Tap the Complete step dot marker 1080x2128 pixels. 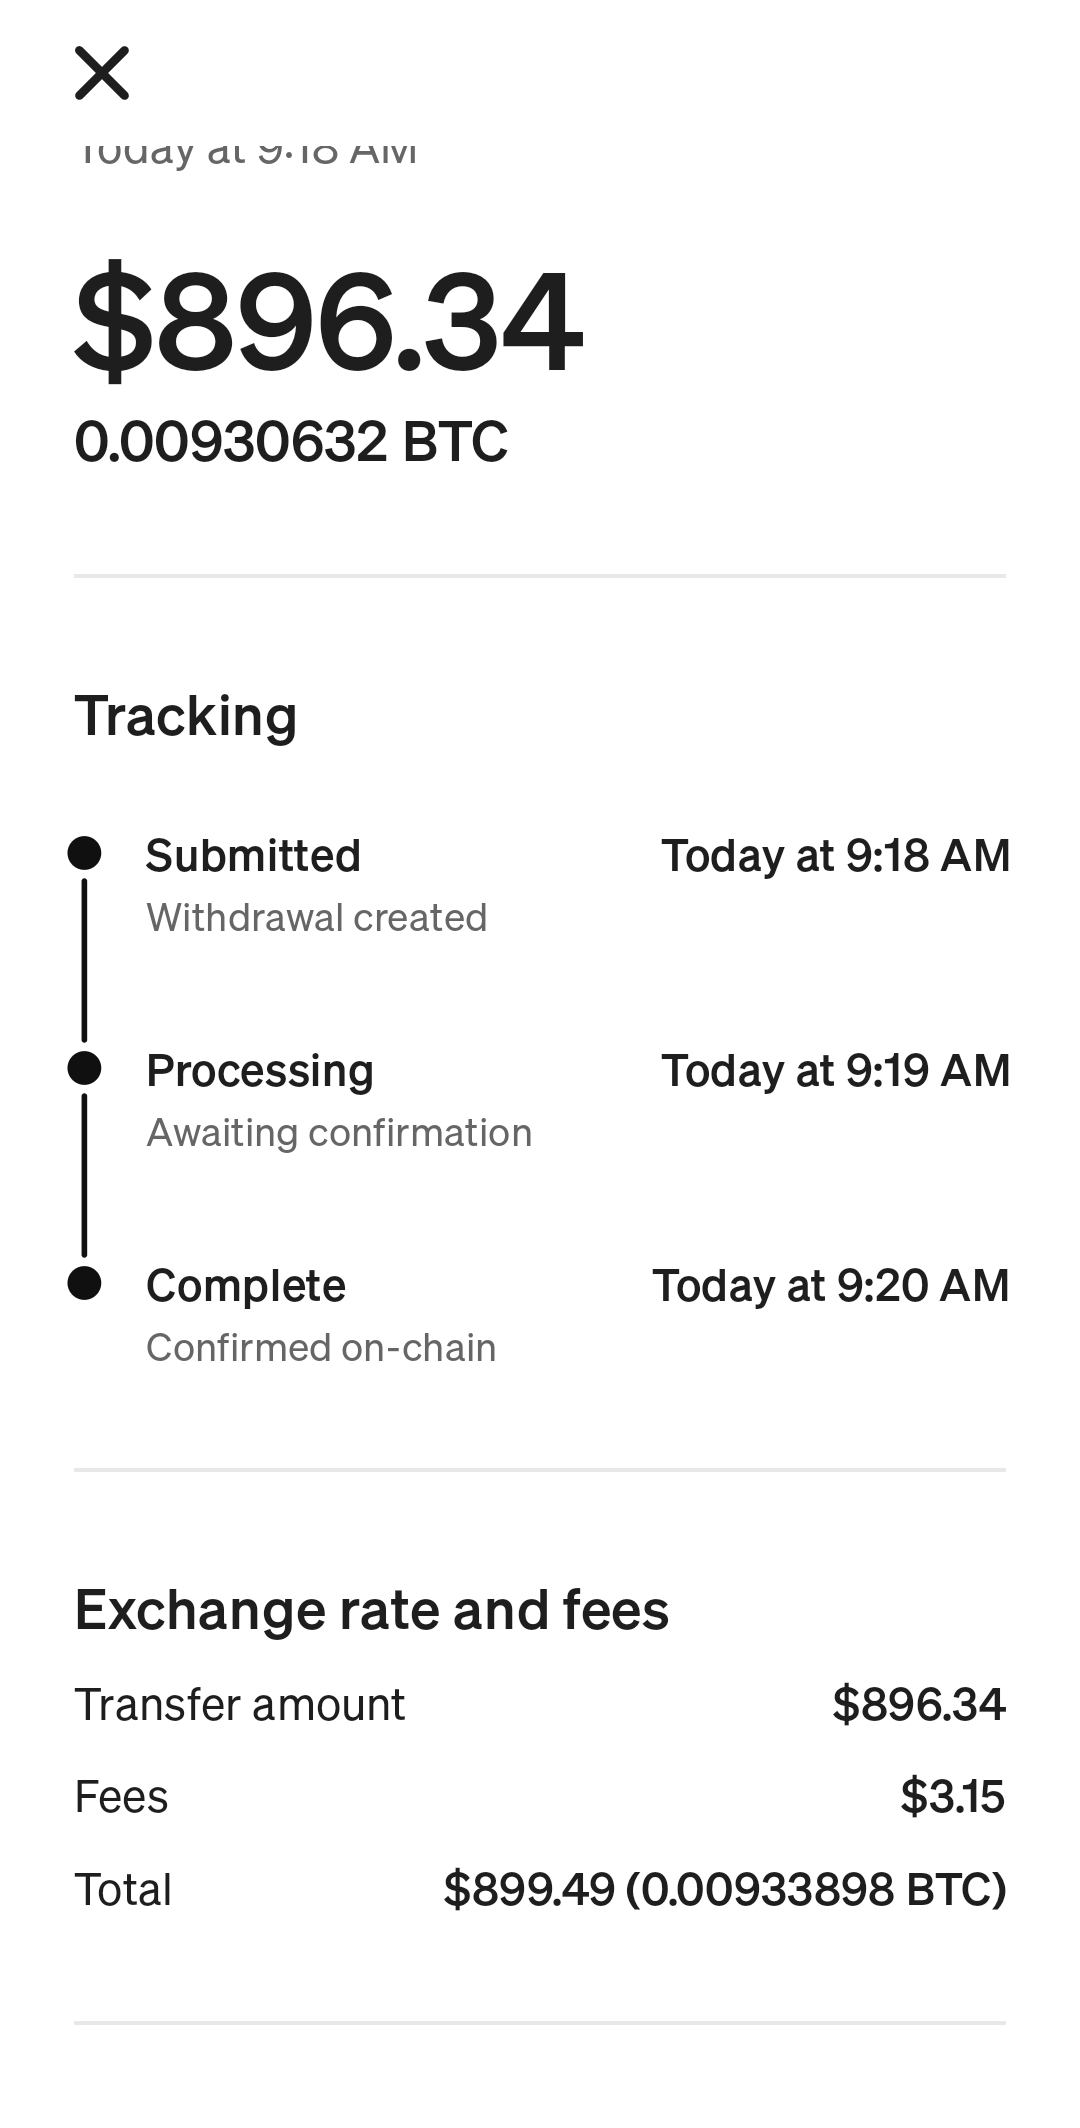(x=85, y=1283)
